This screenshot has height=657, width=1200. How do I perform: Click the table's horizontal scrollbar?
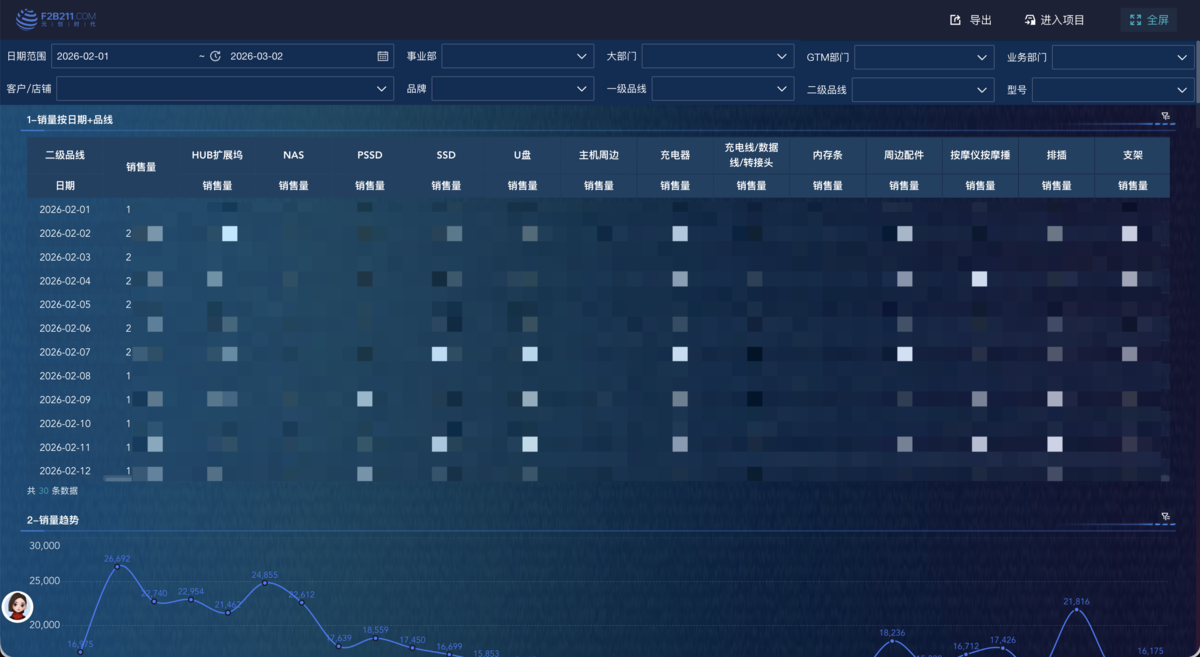(117, 480)
